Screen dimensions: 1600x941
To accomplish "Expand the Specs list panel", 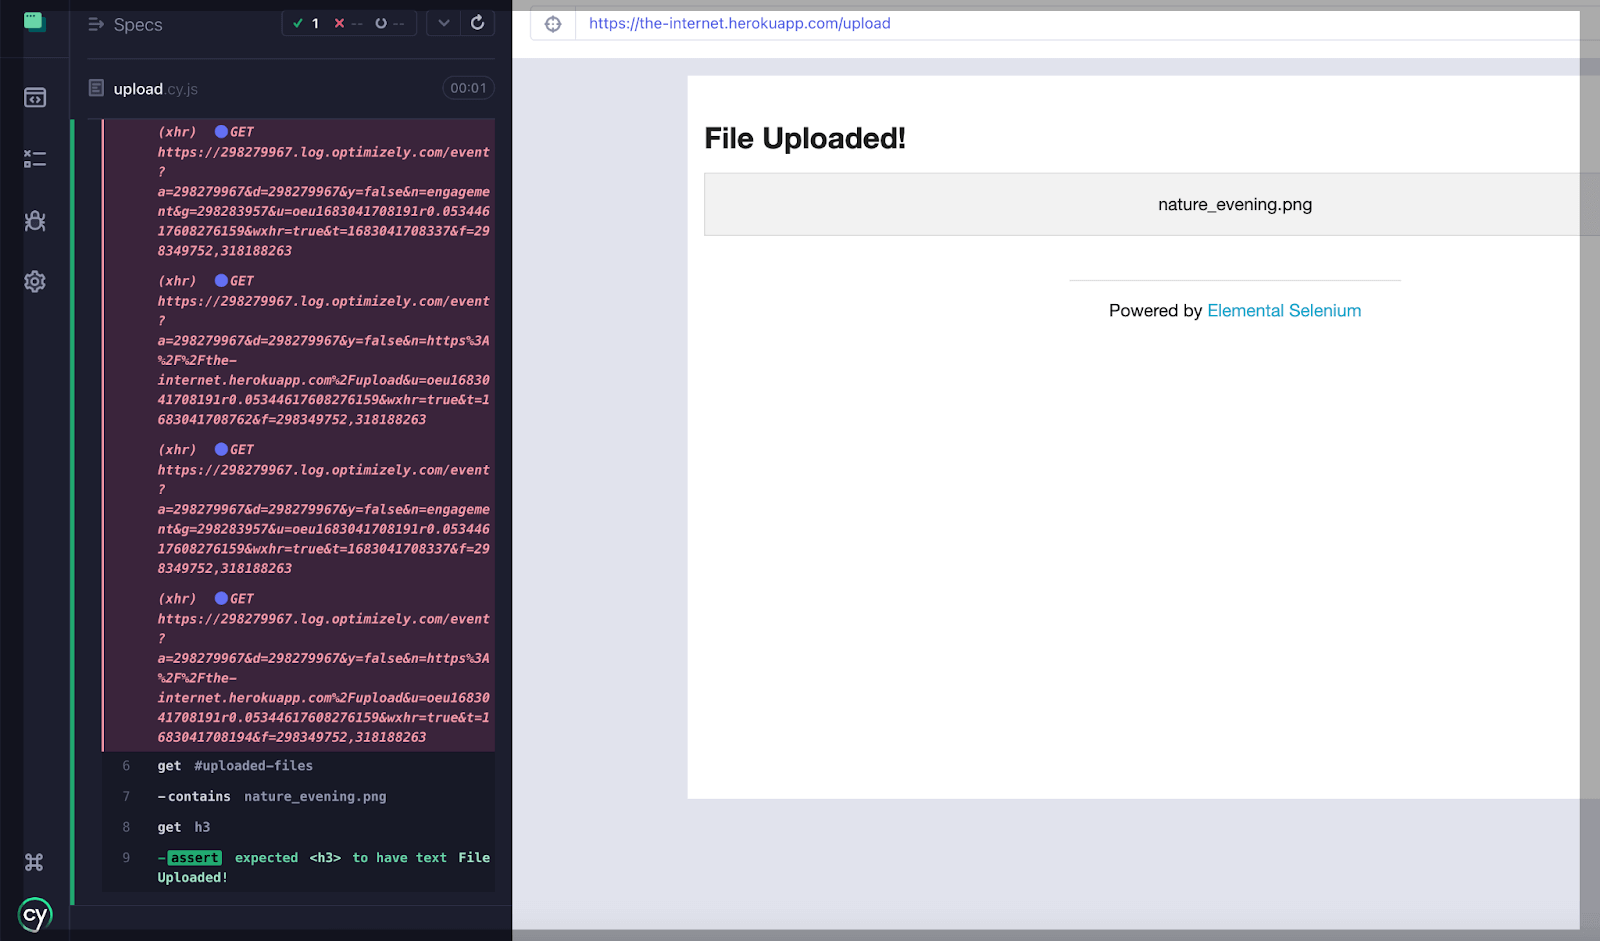I will point(125,25).
